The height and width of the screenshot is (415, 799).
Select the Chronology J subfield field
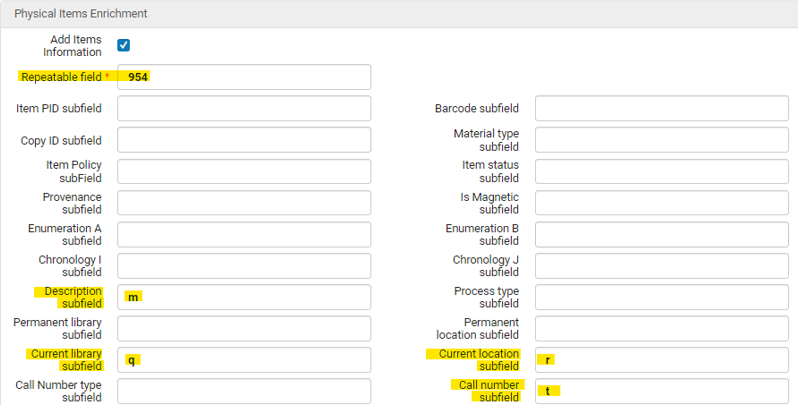tap(661, 266)
